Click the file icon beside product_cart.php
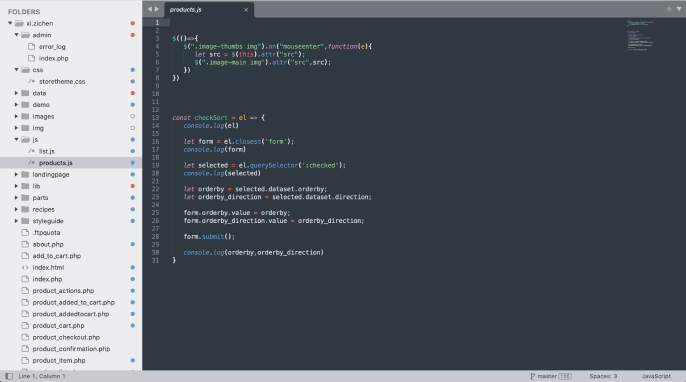 [25, 326]
